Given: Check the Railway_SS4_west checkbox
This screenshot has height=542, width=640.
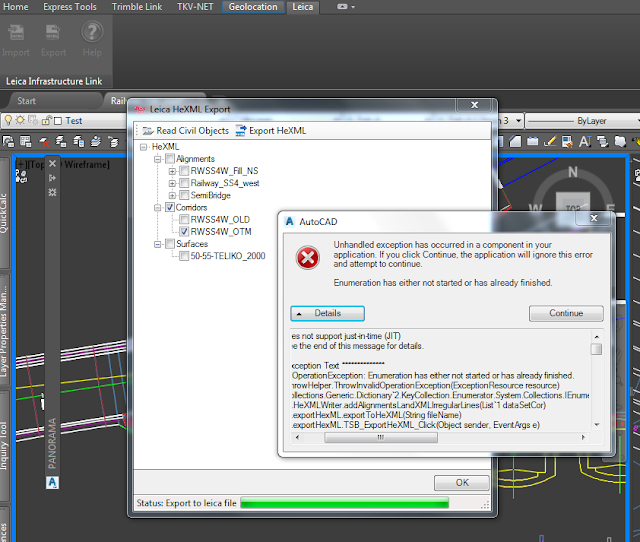Looking at the screenshot, I should (x=184, y=183).
